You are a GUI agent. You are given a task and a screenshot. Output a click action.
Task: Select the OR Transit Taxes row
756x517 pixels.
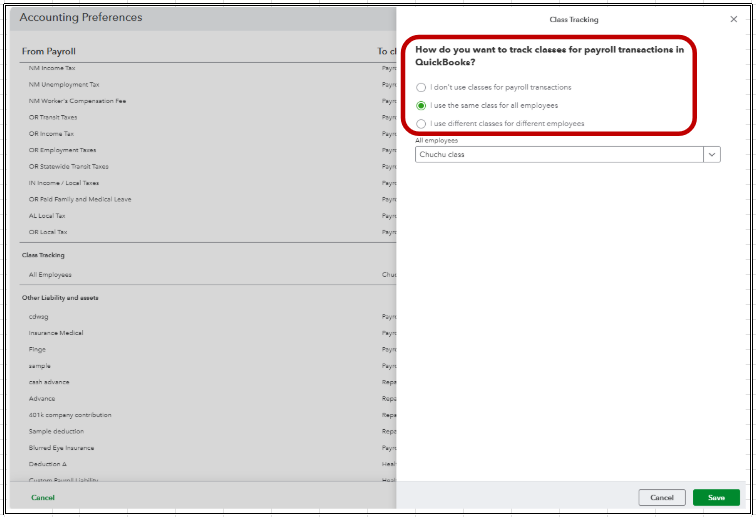tap(53, 117)
